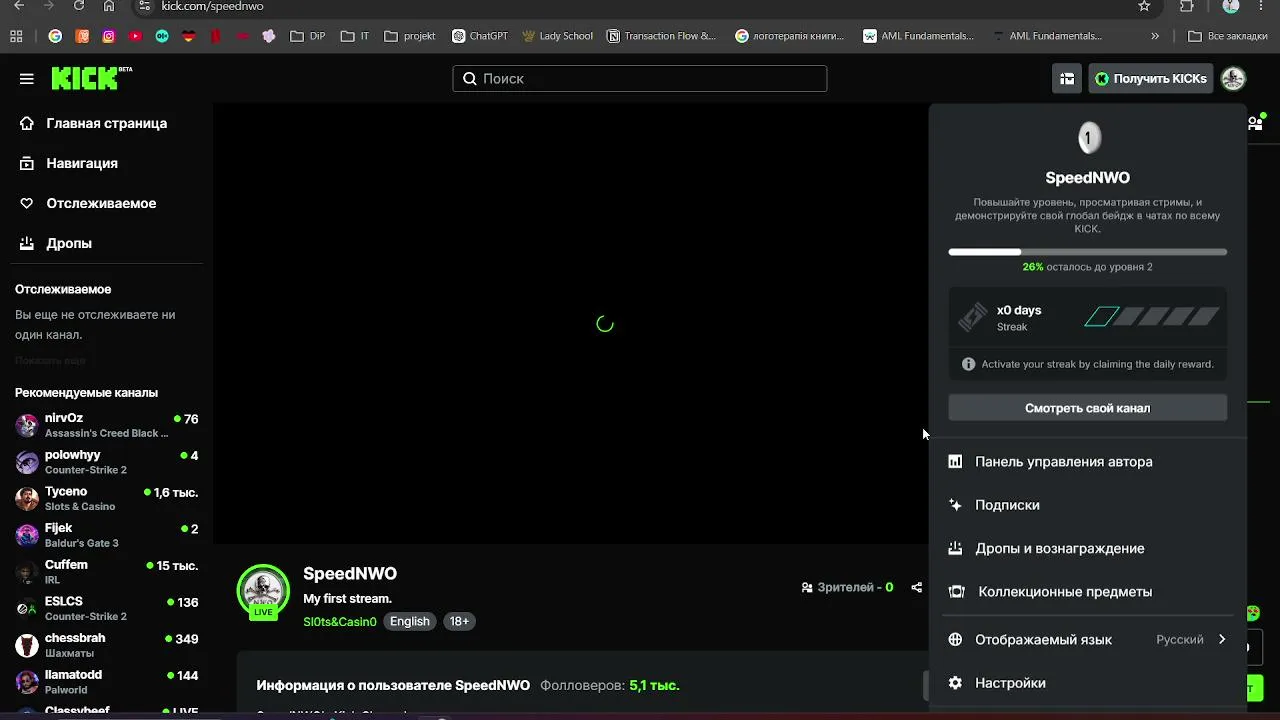This screenshot has width=1280, height=720.
Task: Open Fijek recommended channel
Action: click(106, 536)
